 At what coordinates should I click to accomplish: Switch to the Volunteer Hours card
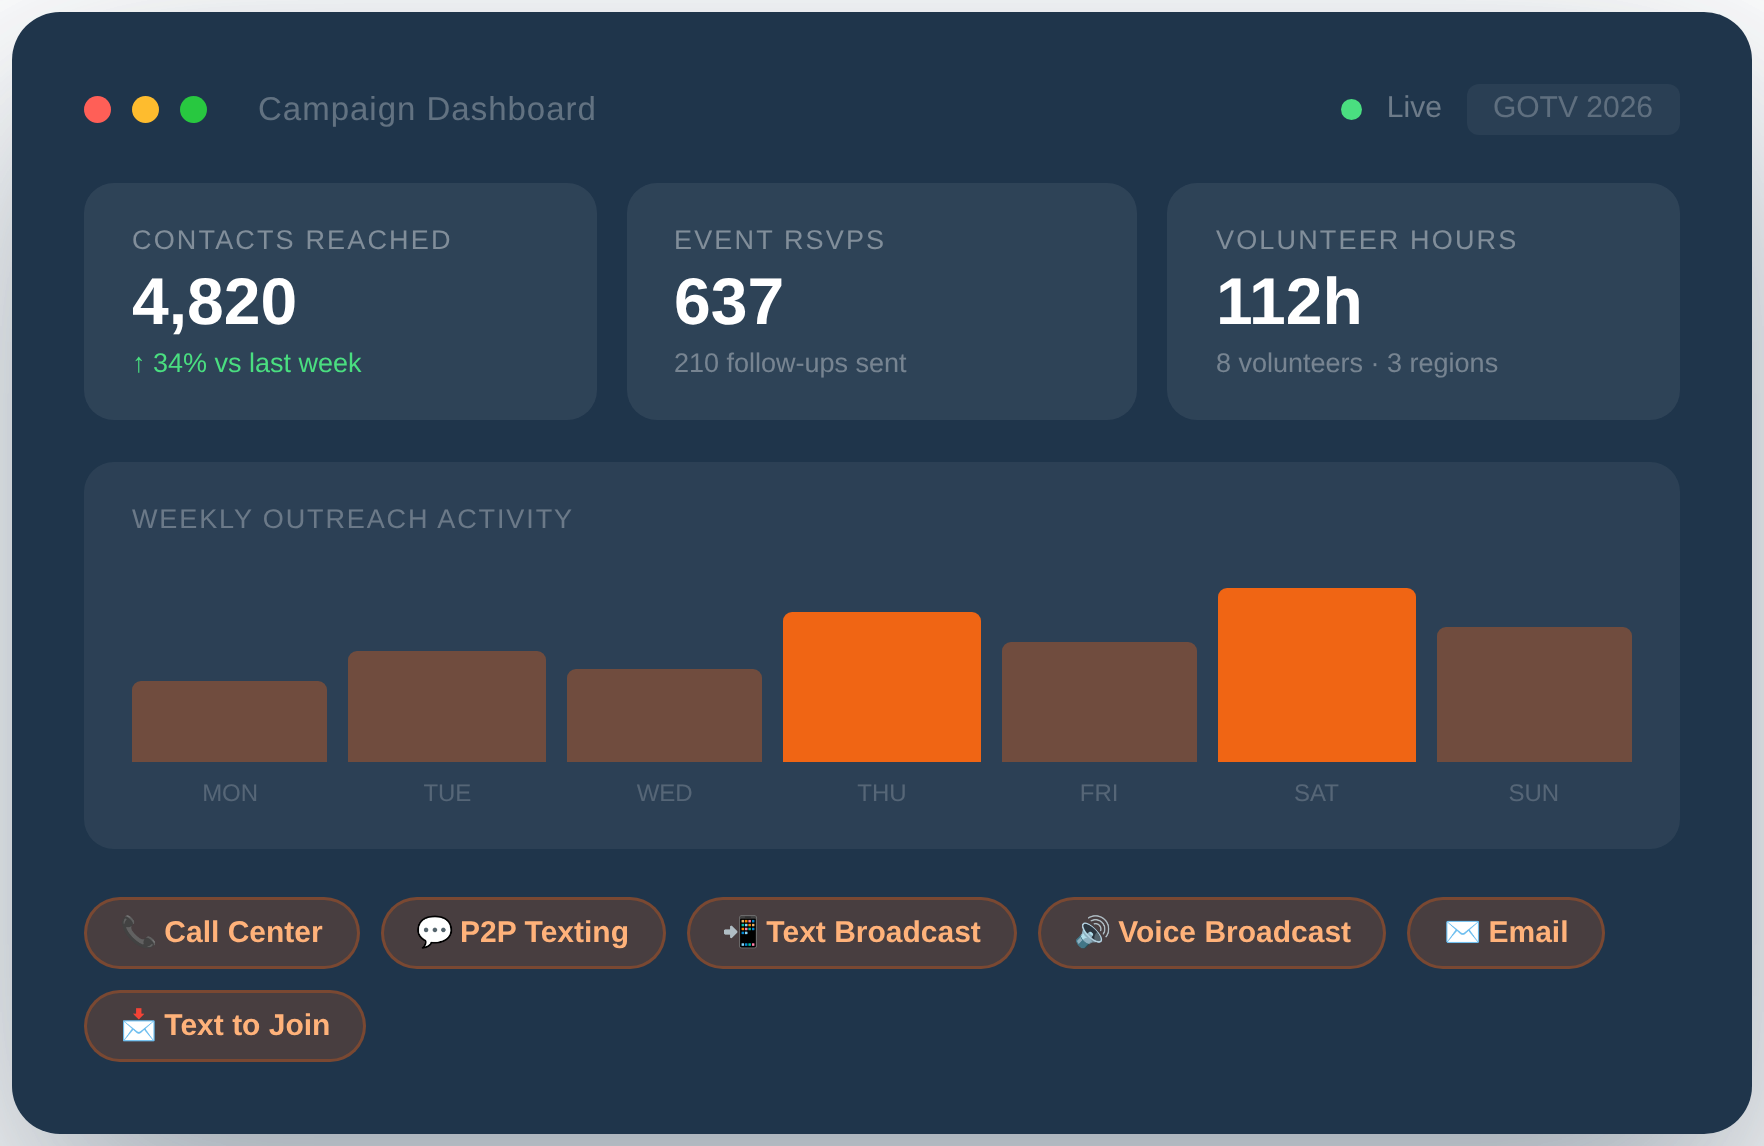1423,301
